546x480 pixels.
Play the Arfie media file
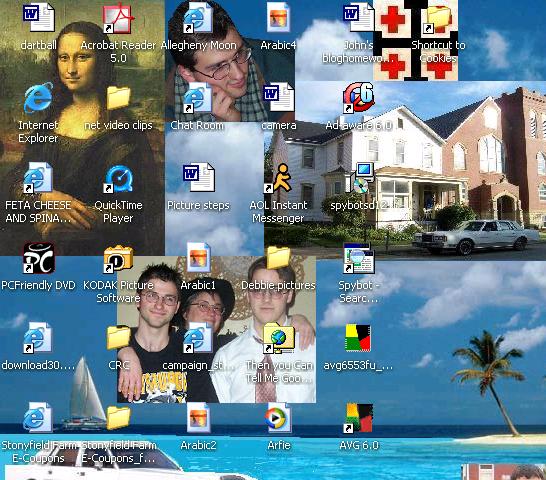(x=278, y=418)
